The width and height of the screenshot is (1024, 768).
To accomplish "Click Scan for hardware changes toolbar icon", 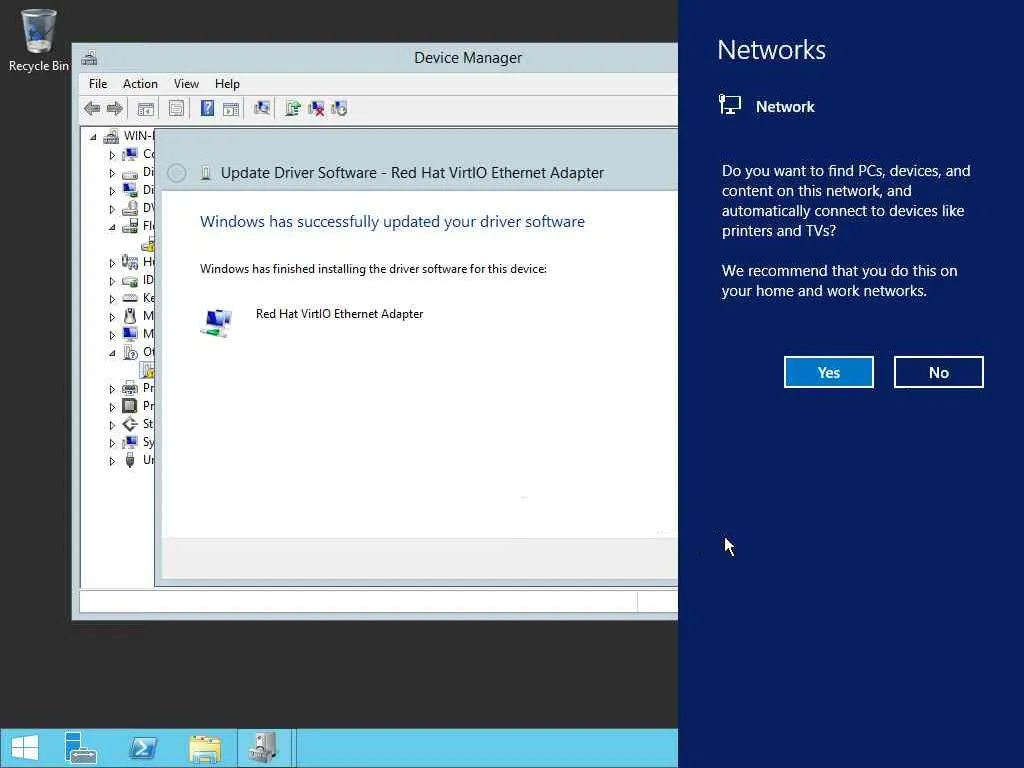I will (262, 108).
